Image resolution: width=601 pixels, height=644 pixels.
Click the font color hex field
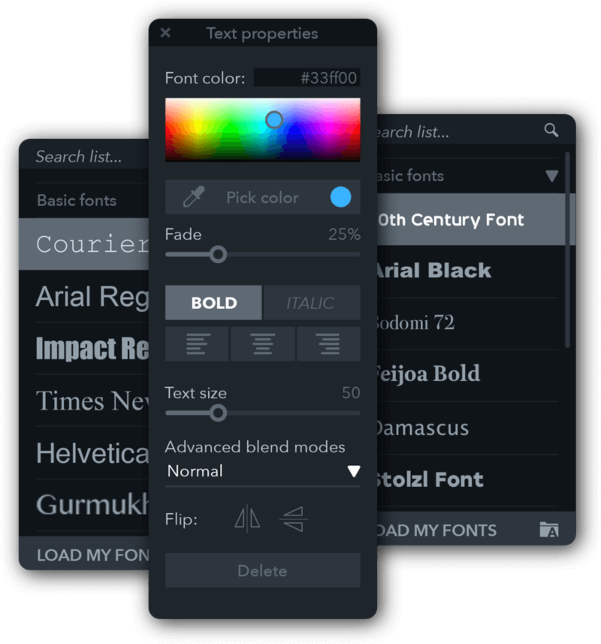[307, 78]
